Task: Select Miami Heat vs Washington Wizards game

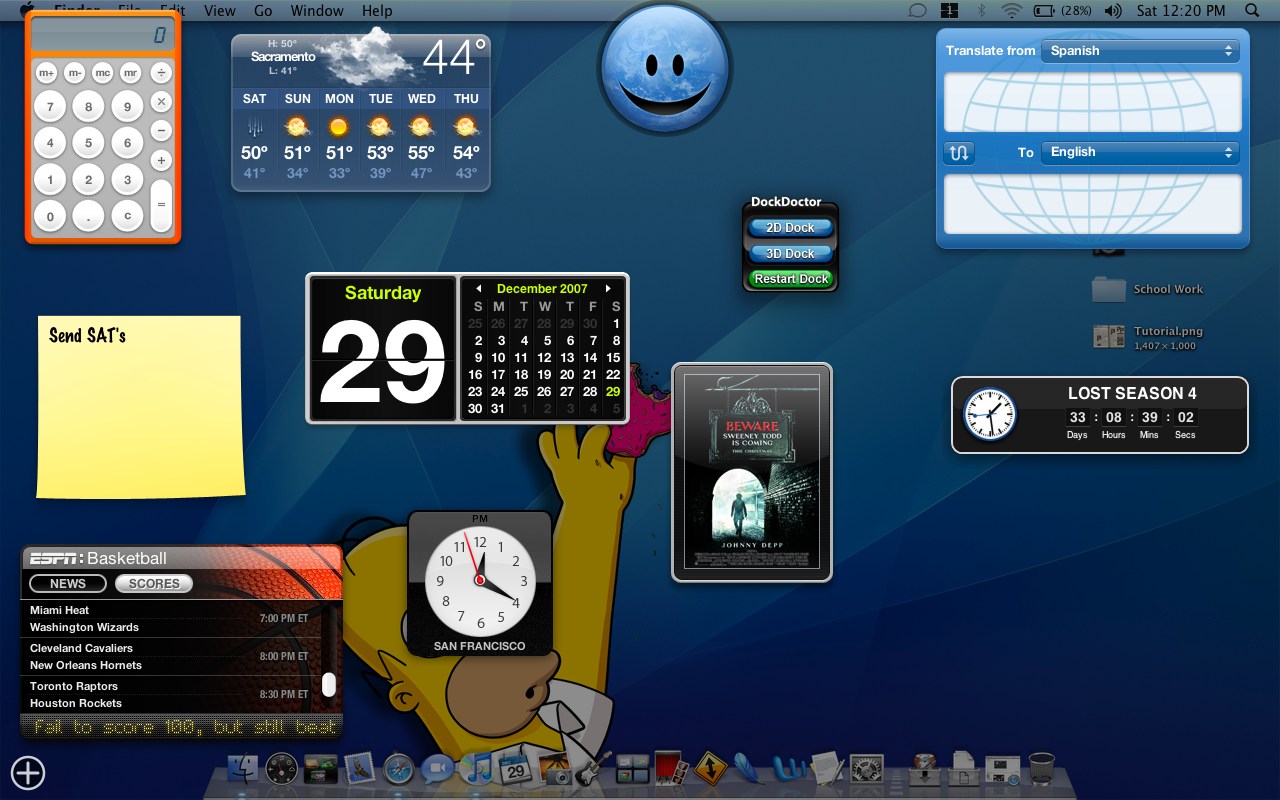Action: [x=170, y=619]
